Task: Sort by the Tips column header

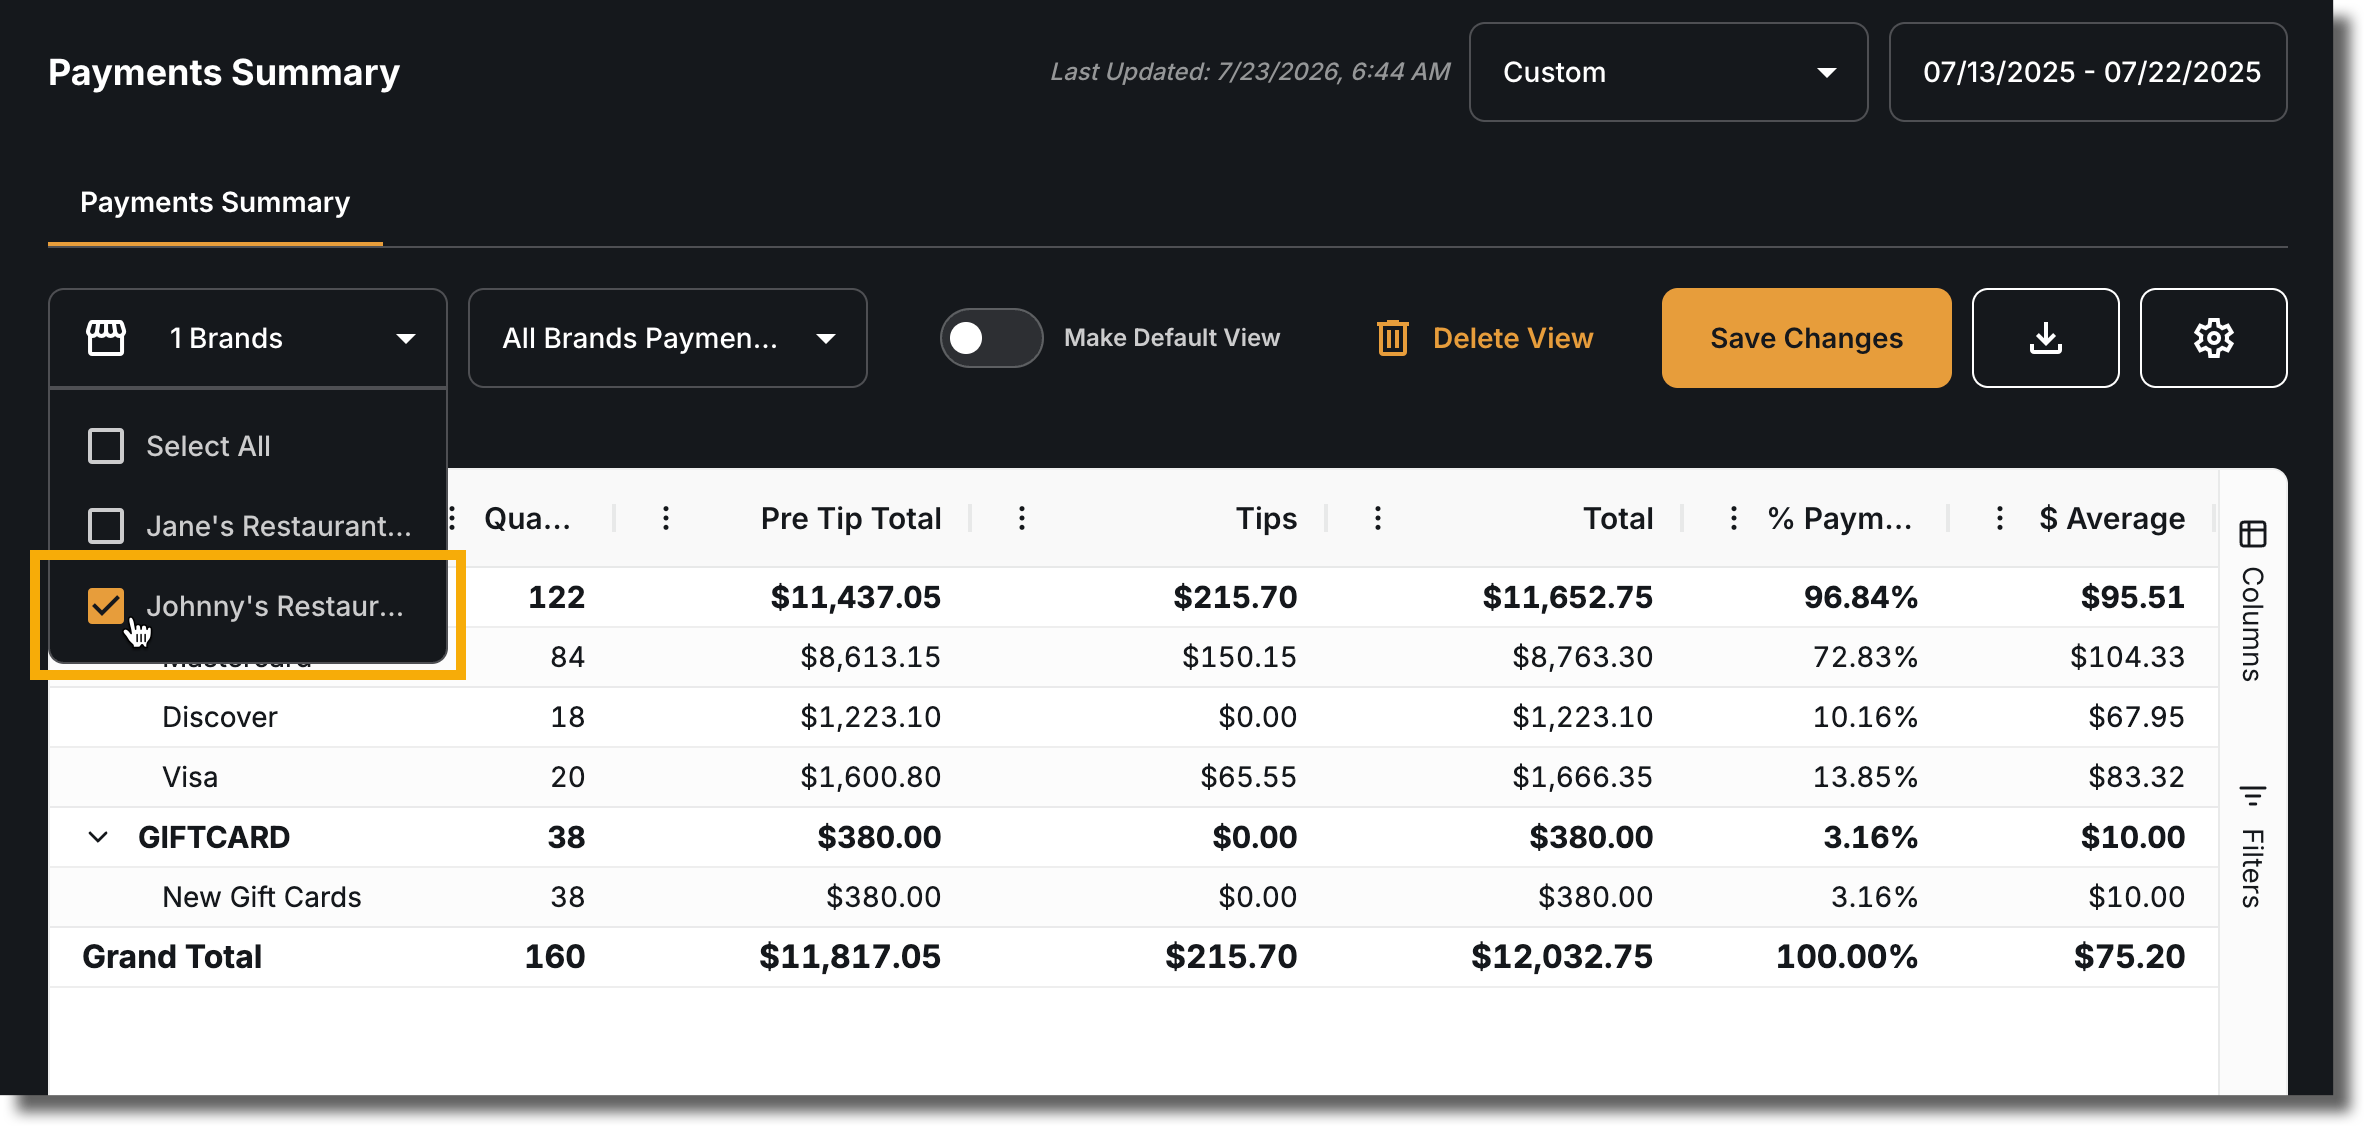Action: (1266, 518)
